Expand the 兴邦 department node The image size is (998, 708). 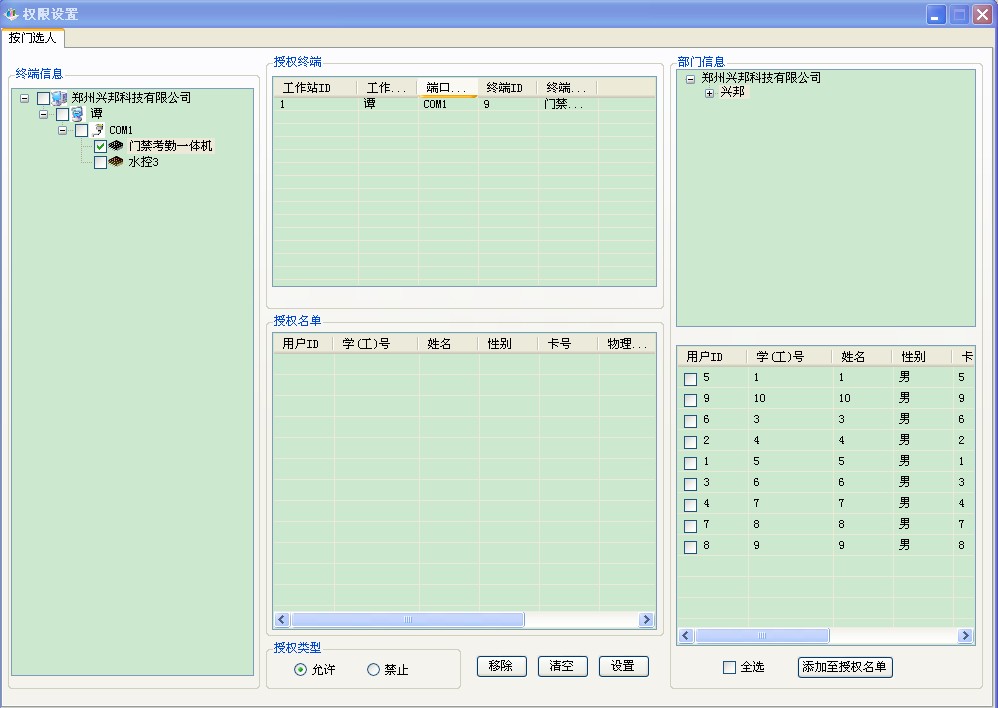709,93
